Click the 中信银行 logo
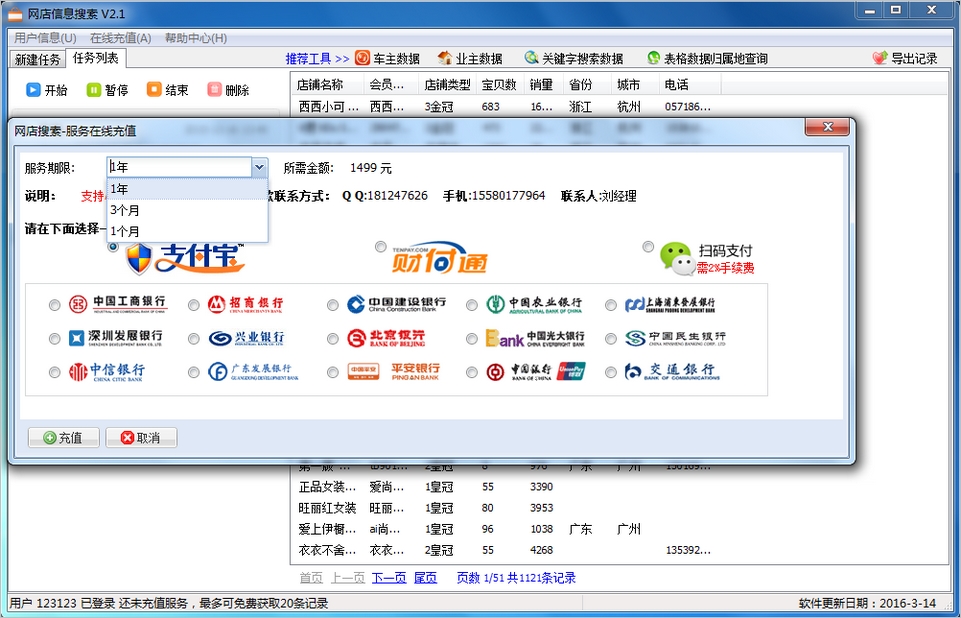 click(x=107, y=372)
